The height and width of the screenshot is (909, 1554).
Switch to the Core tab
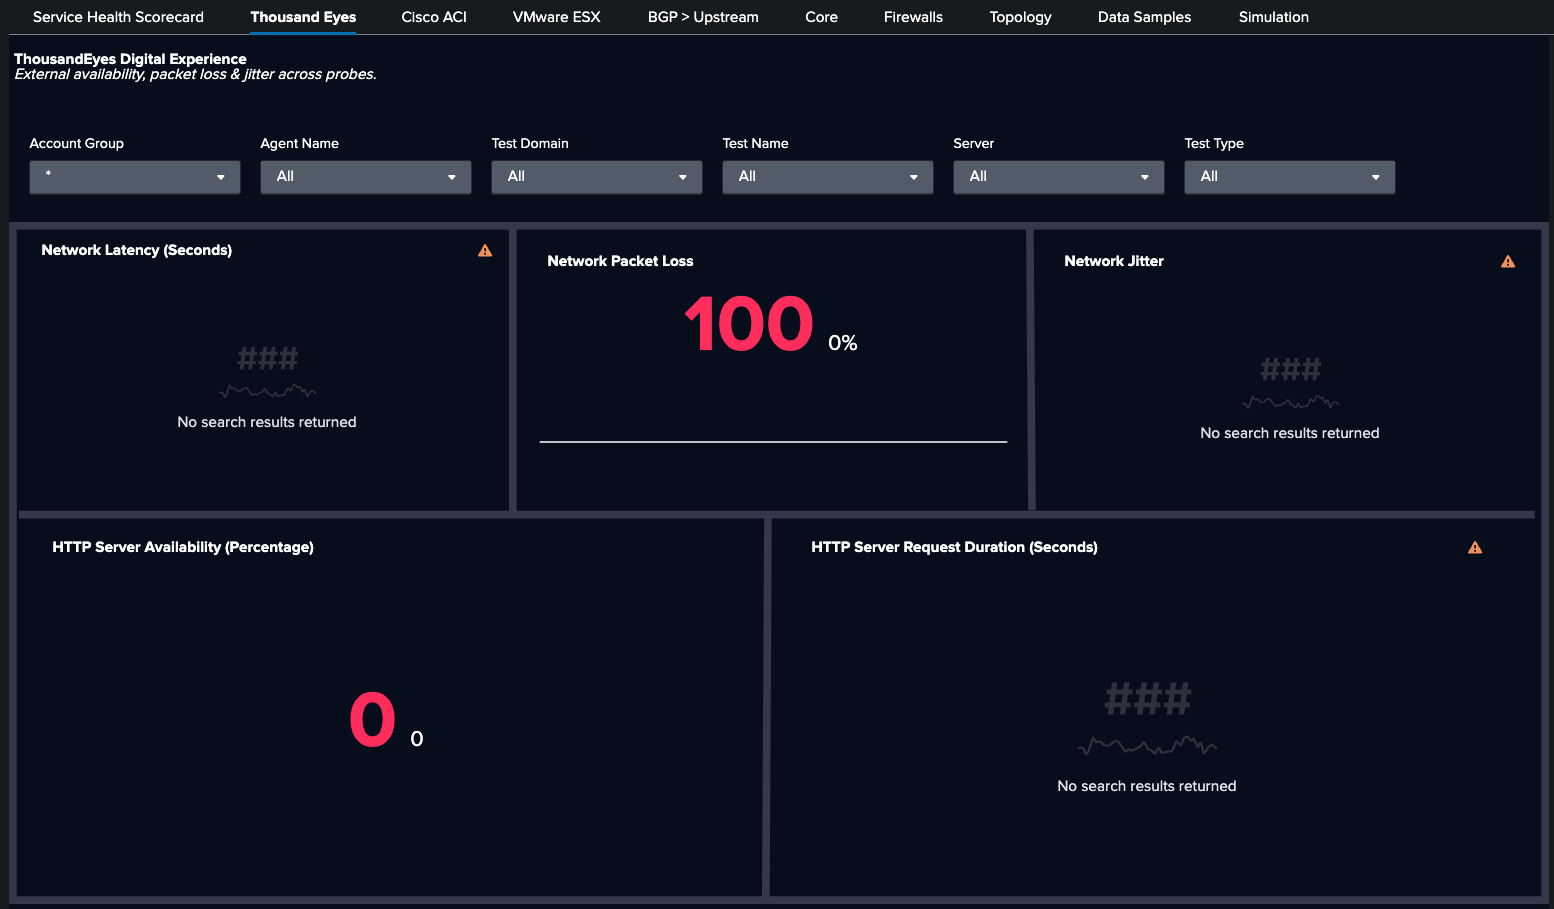821,17
